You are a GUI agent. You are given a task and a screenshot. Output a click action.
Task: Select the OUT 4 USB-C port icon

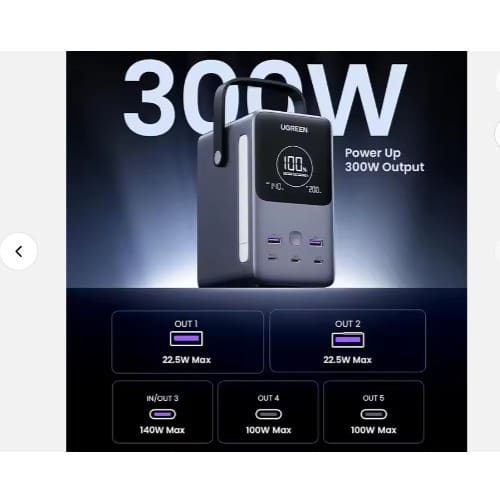(x=268, y=414)
